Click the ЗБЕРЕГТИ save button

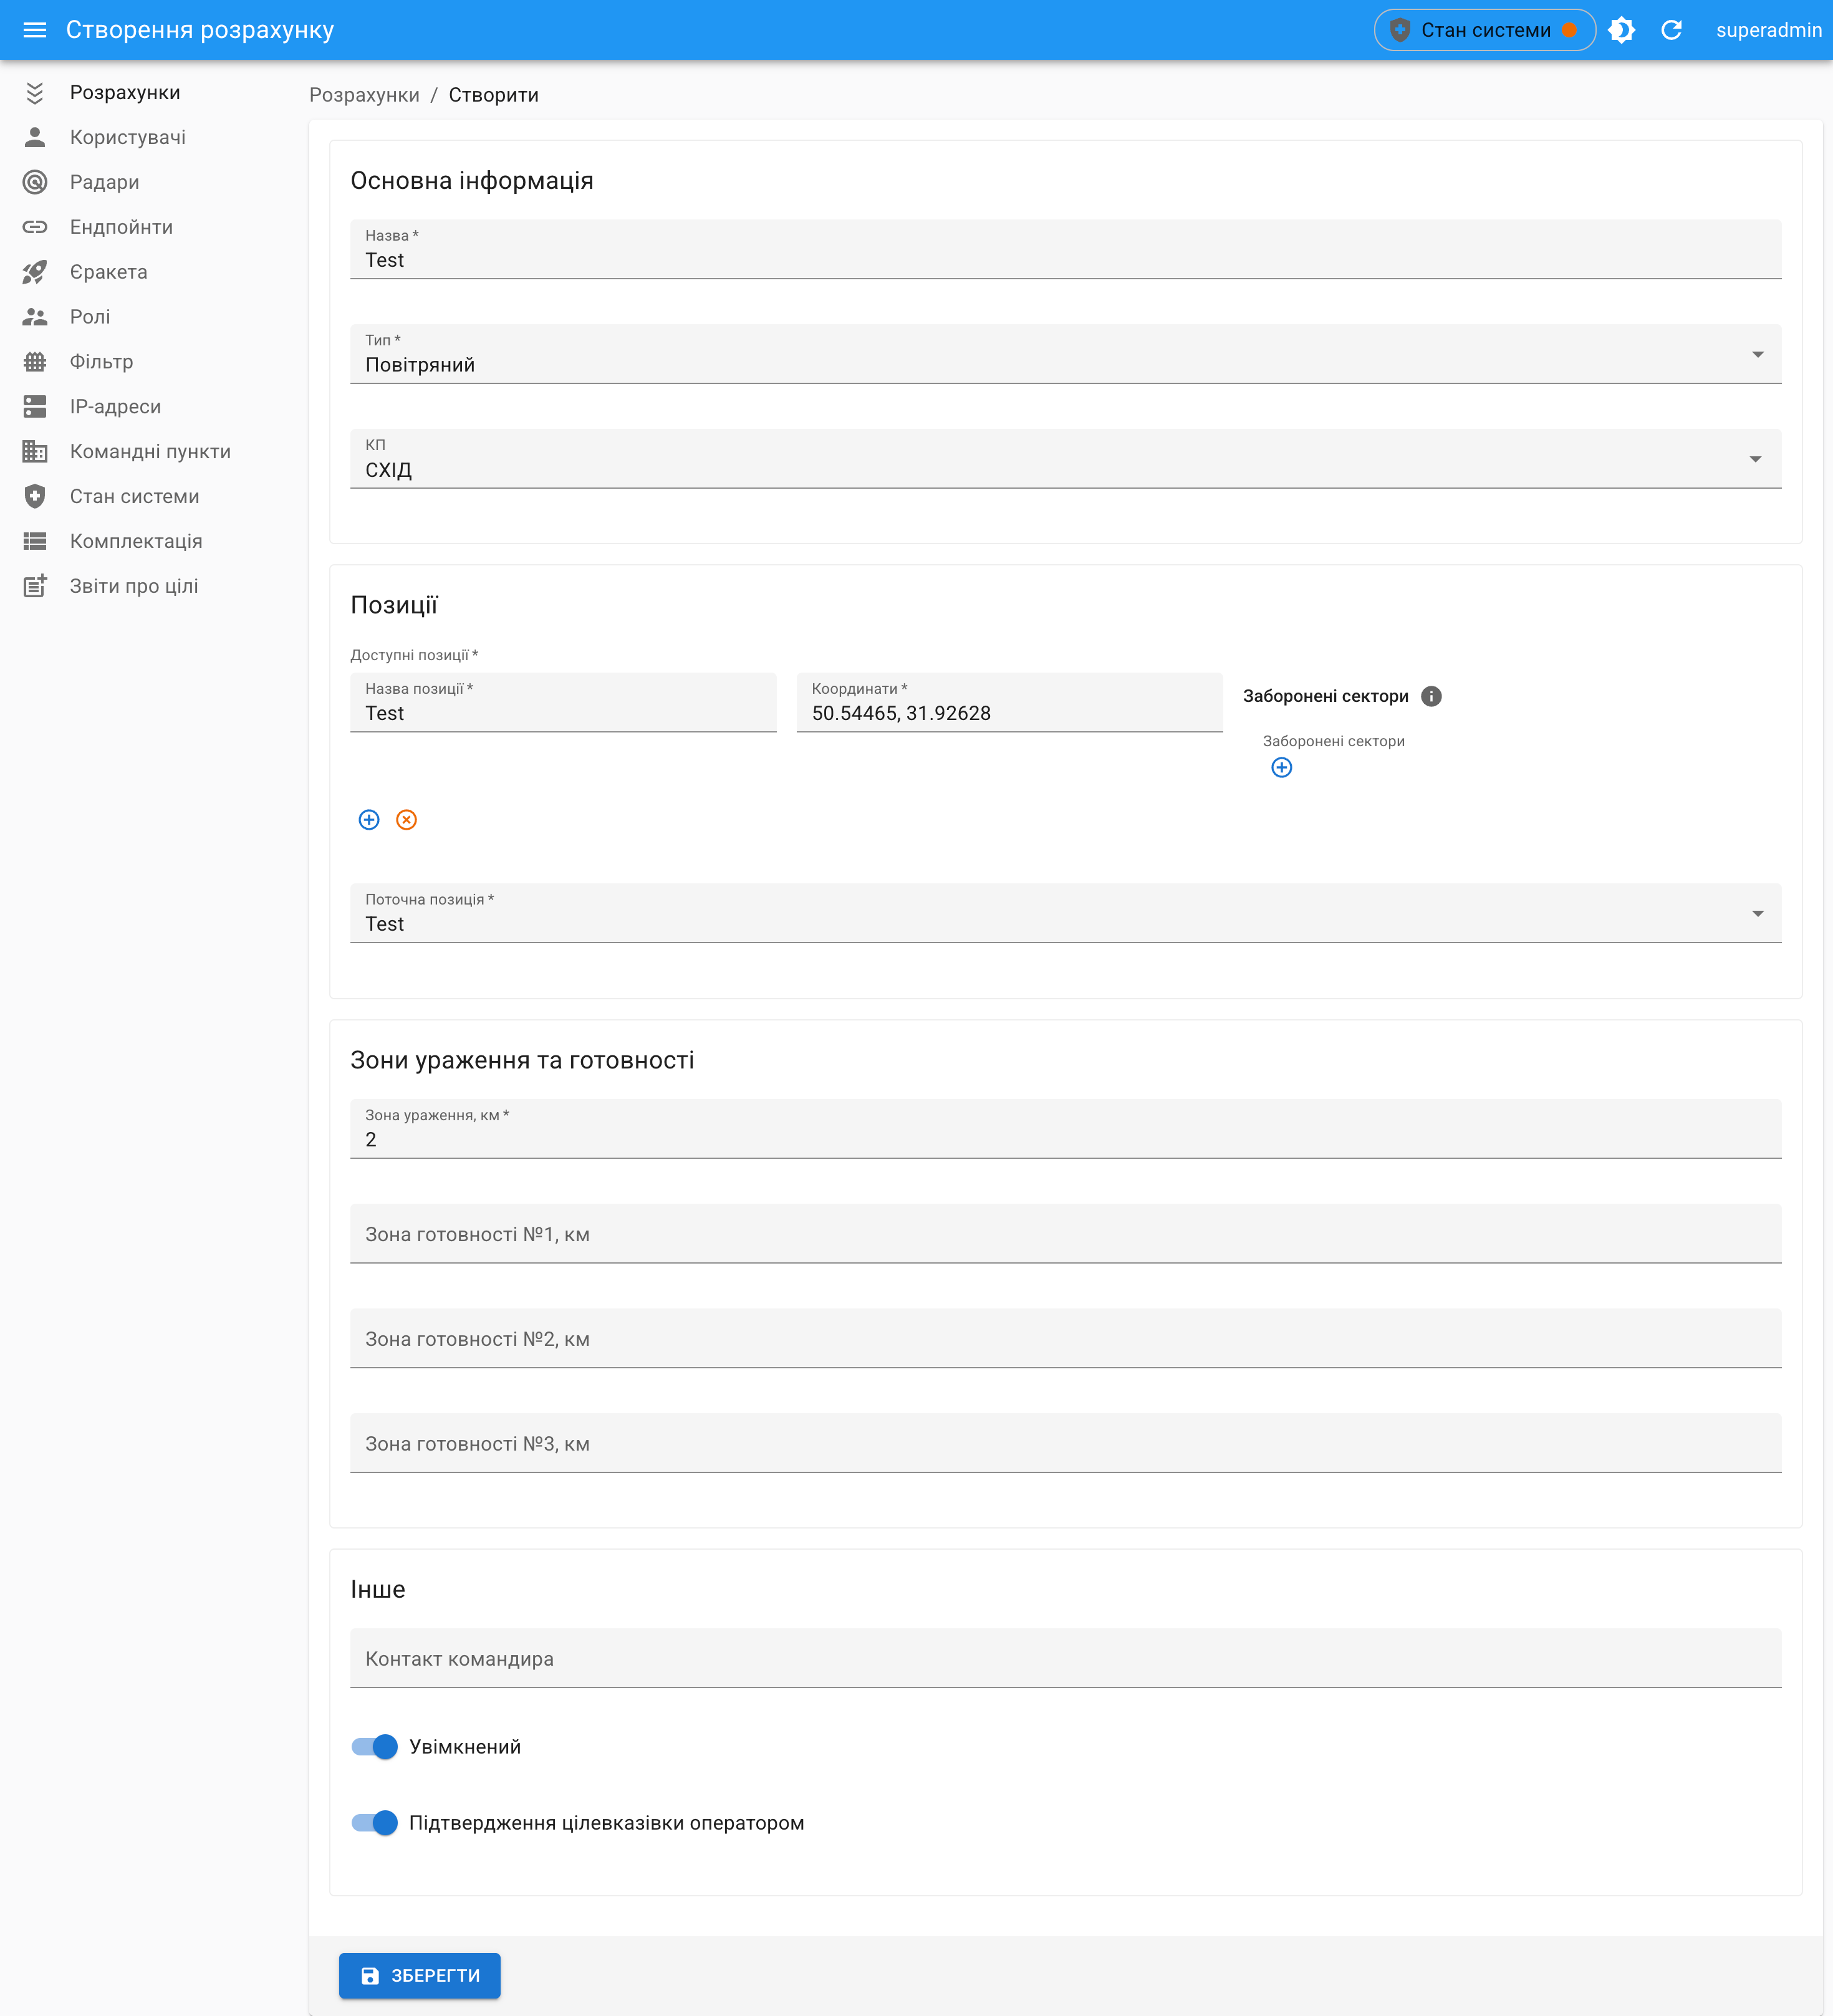pyautogui.click(x=420, y=1976)
